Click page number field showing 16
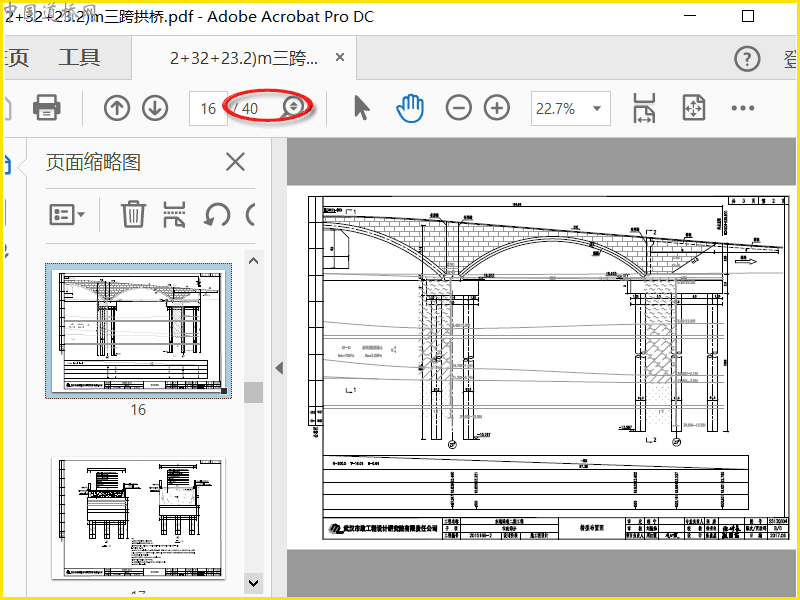The height and width of the screenshot is (600, 800). pyautogui.click(x=208, y=108)
